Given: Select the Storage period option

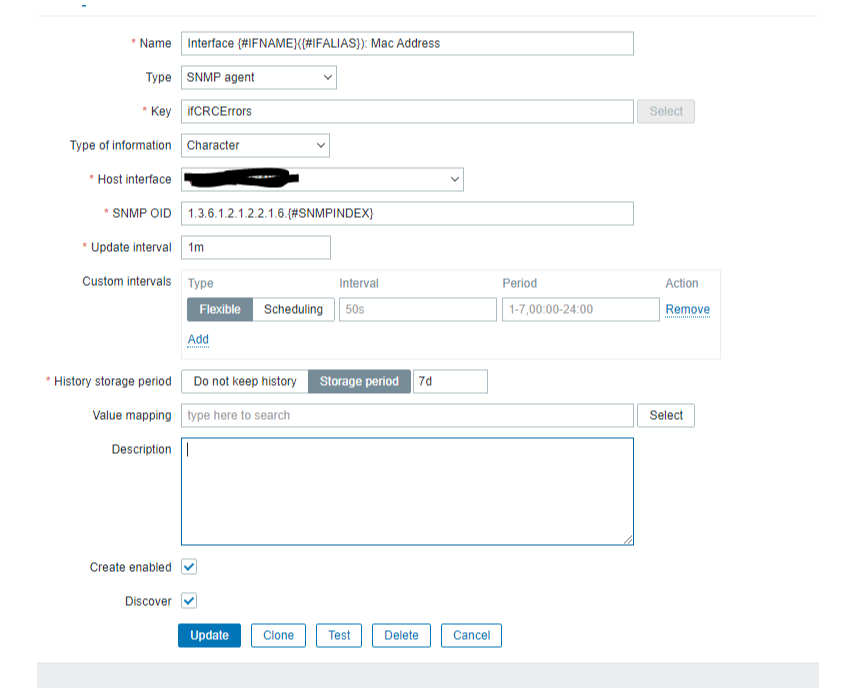Looking at the screenshot, I should (x=359, y=381).
